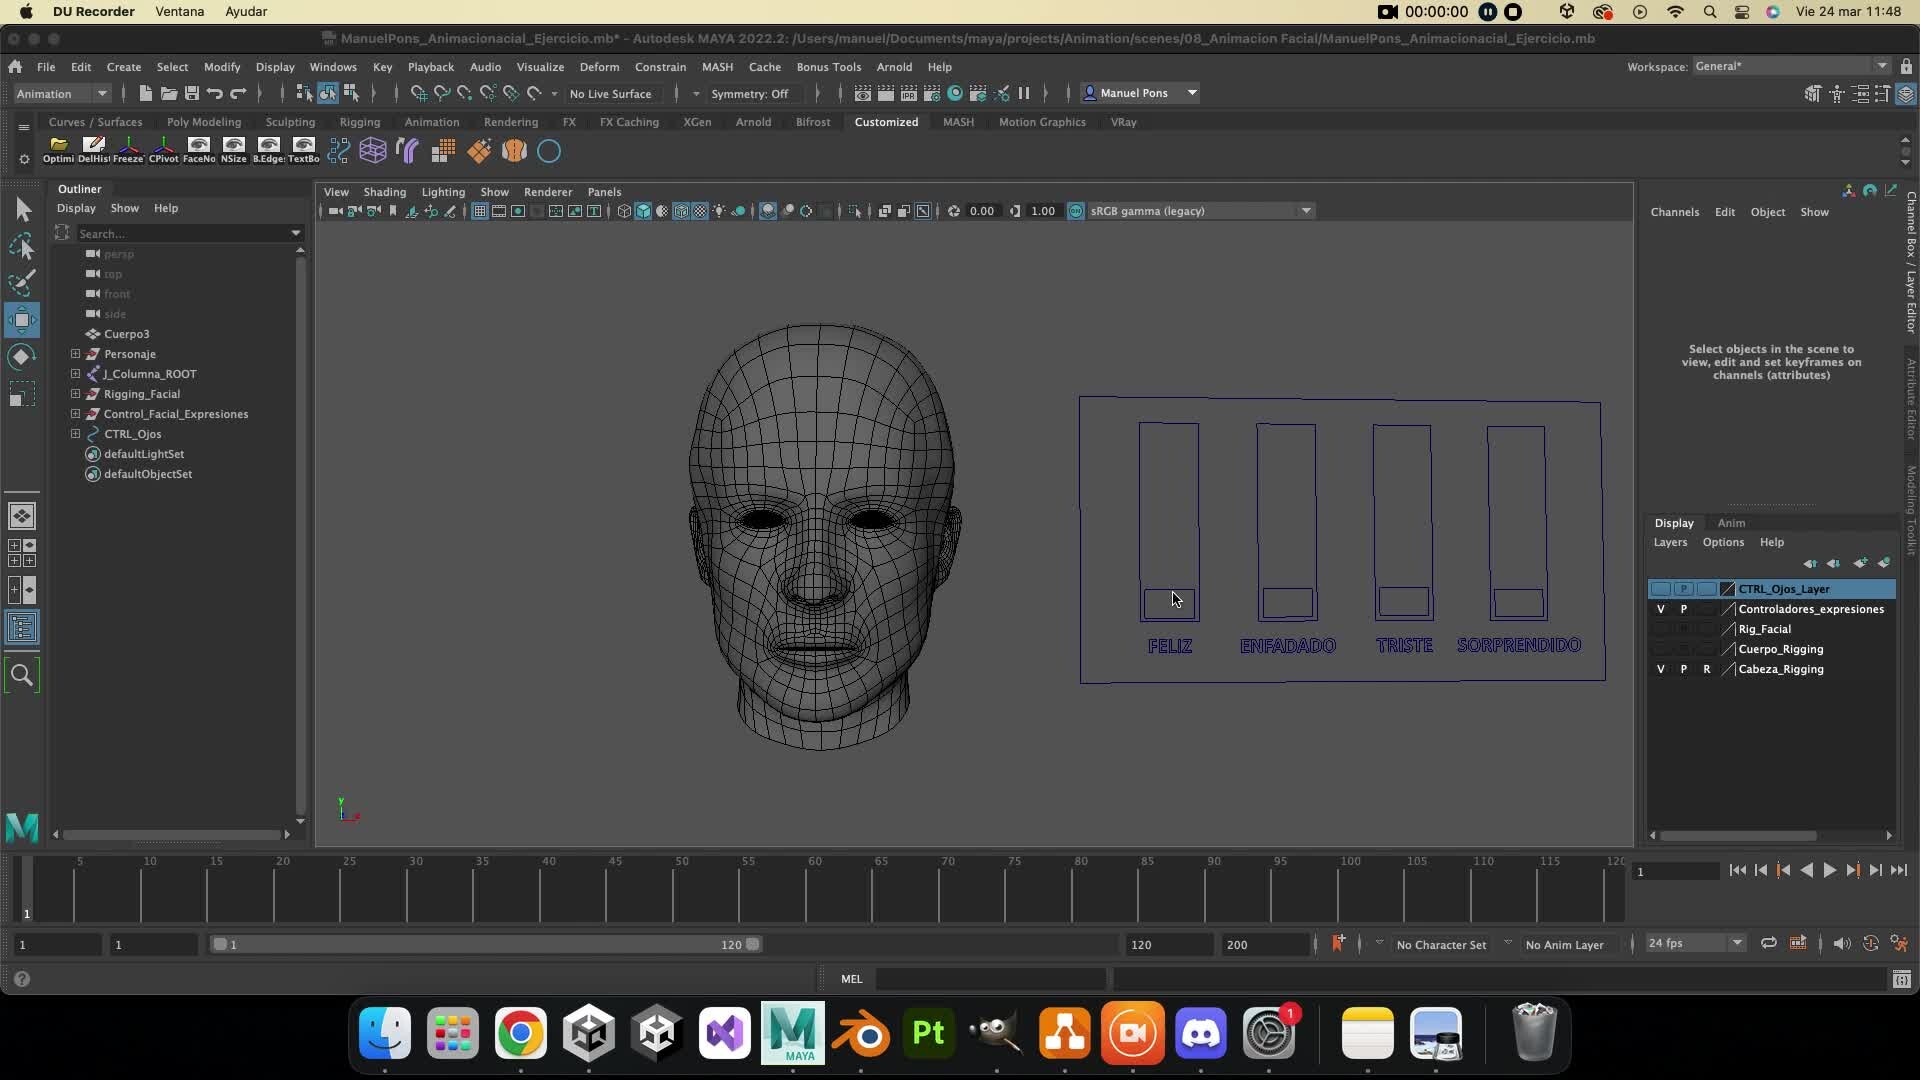Select the Zoom tool in the left toolbar
Viewport: 1920px width, 1080px height.
click(x=22, y=675)
